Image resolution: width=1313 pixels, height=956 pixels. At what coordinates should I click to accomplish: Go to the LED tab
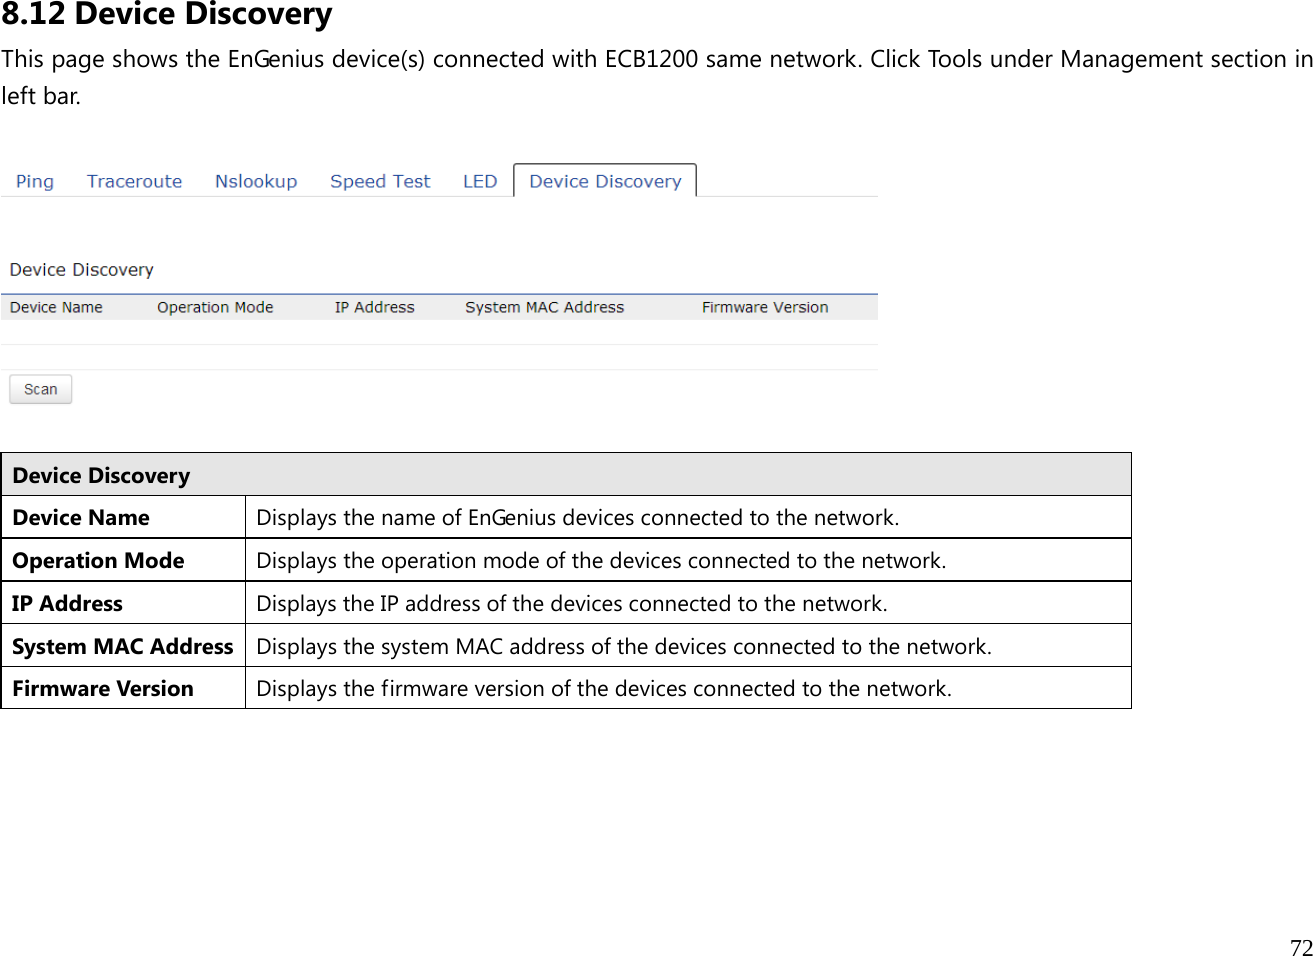[x=480, y=181]
